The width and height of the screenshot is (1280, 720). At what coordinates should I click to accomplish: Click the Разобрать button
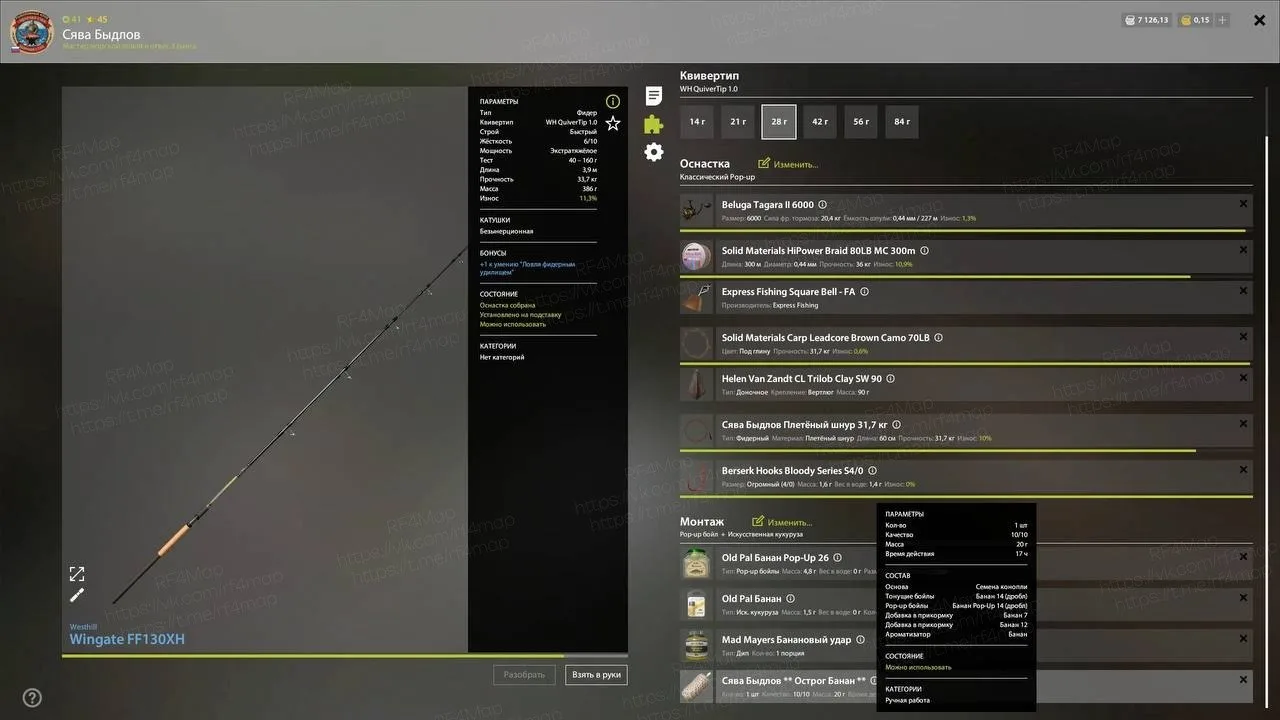[x=524, y=675]
